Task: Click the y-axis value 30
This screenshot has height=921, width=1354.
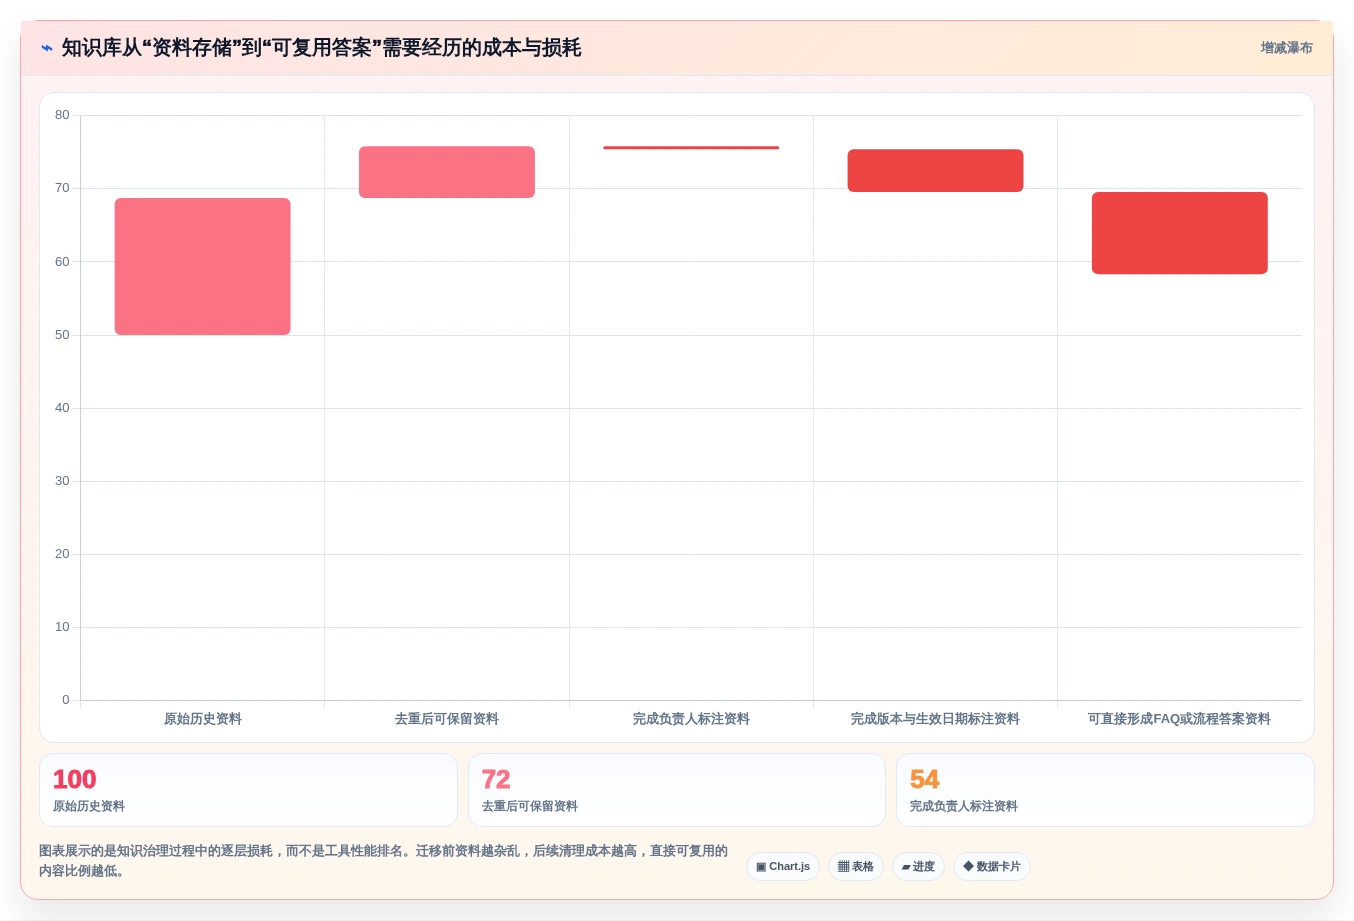Action: 62,481
